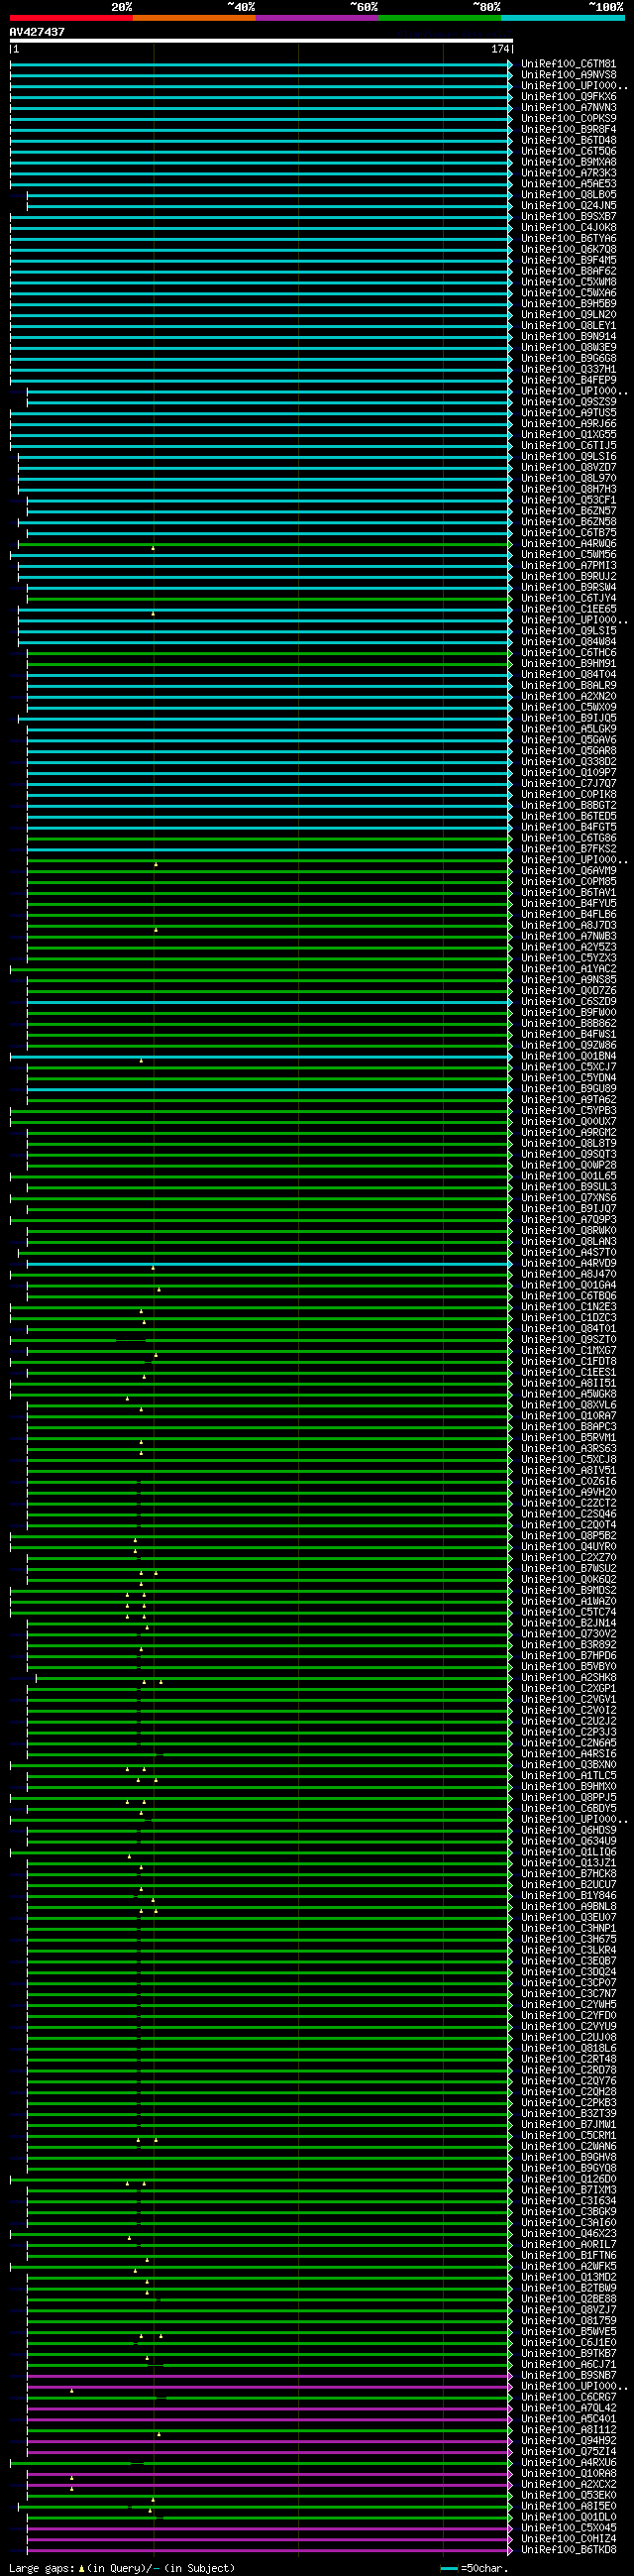Select hit label UniRef100_Q9SZT0
Image resolution: width=634 pixels, height=2576 pixels.
[568, 1340]
